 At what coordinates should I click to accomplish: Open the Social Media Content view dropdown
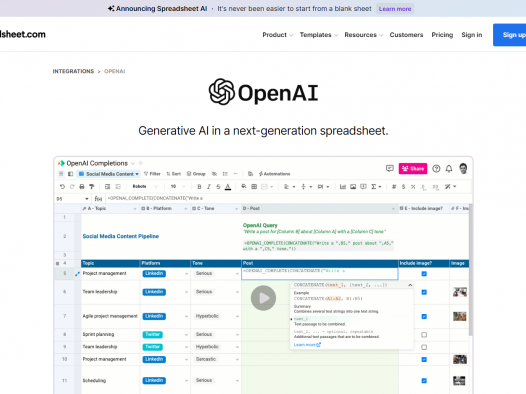coord(109,174)
